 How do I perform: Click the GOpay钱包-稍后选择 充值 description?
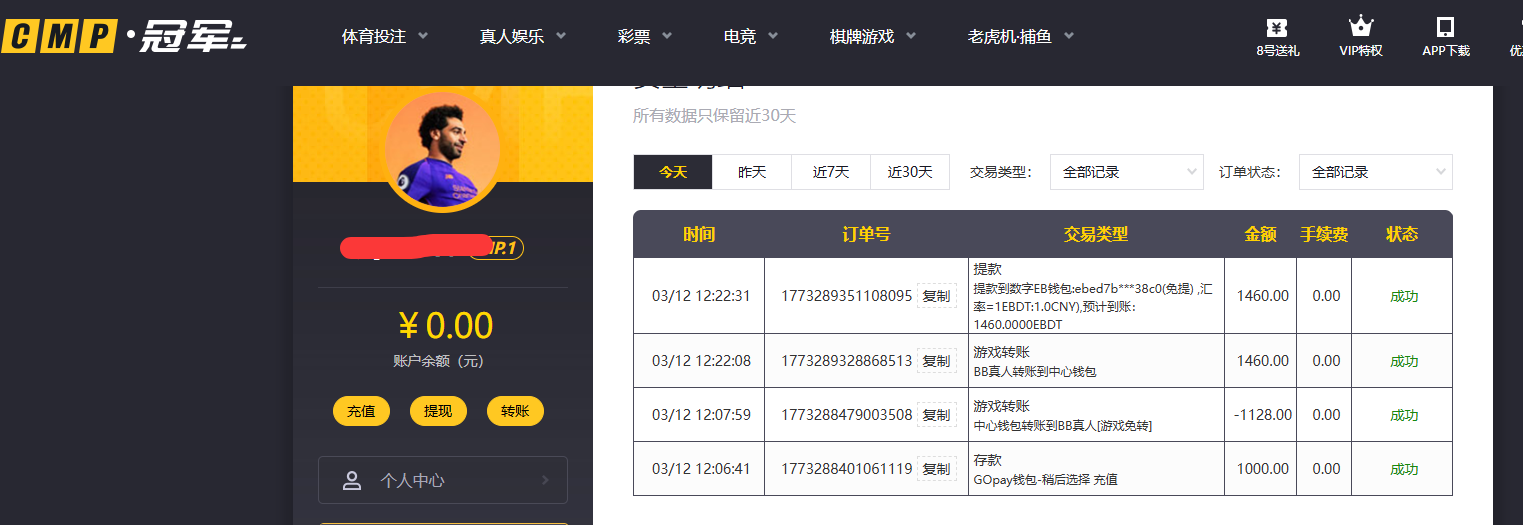pos(1045,479)
